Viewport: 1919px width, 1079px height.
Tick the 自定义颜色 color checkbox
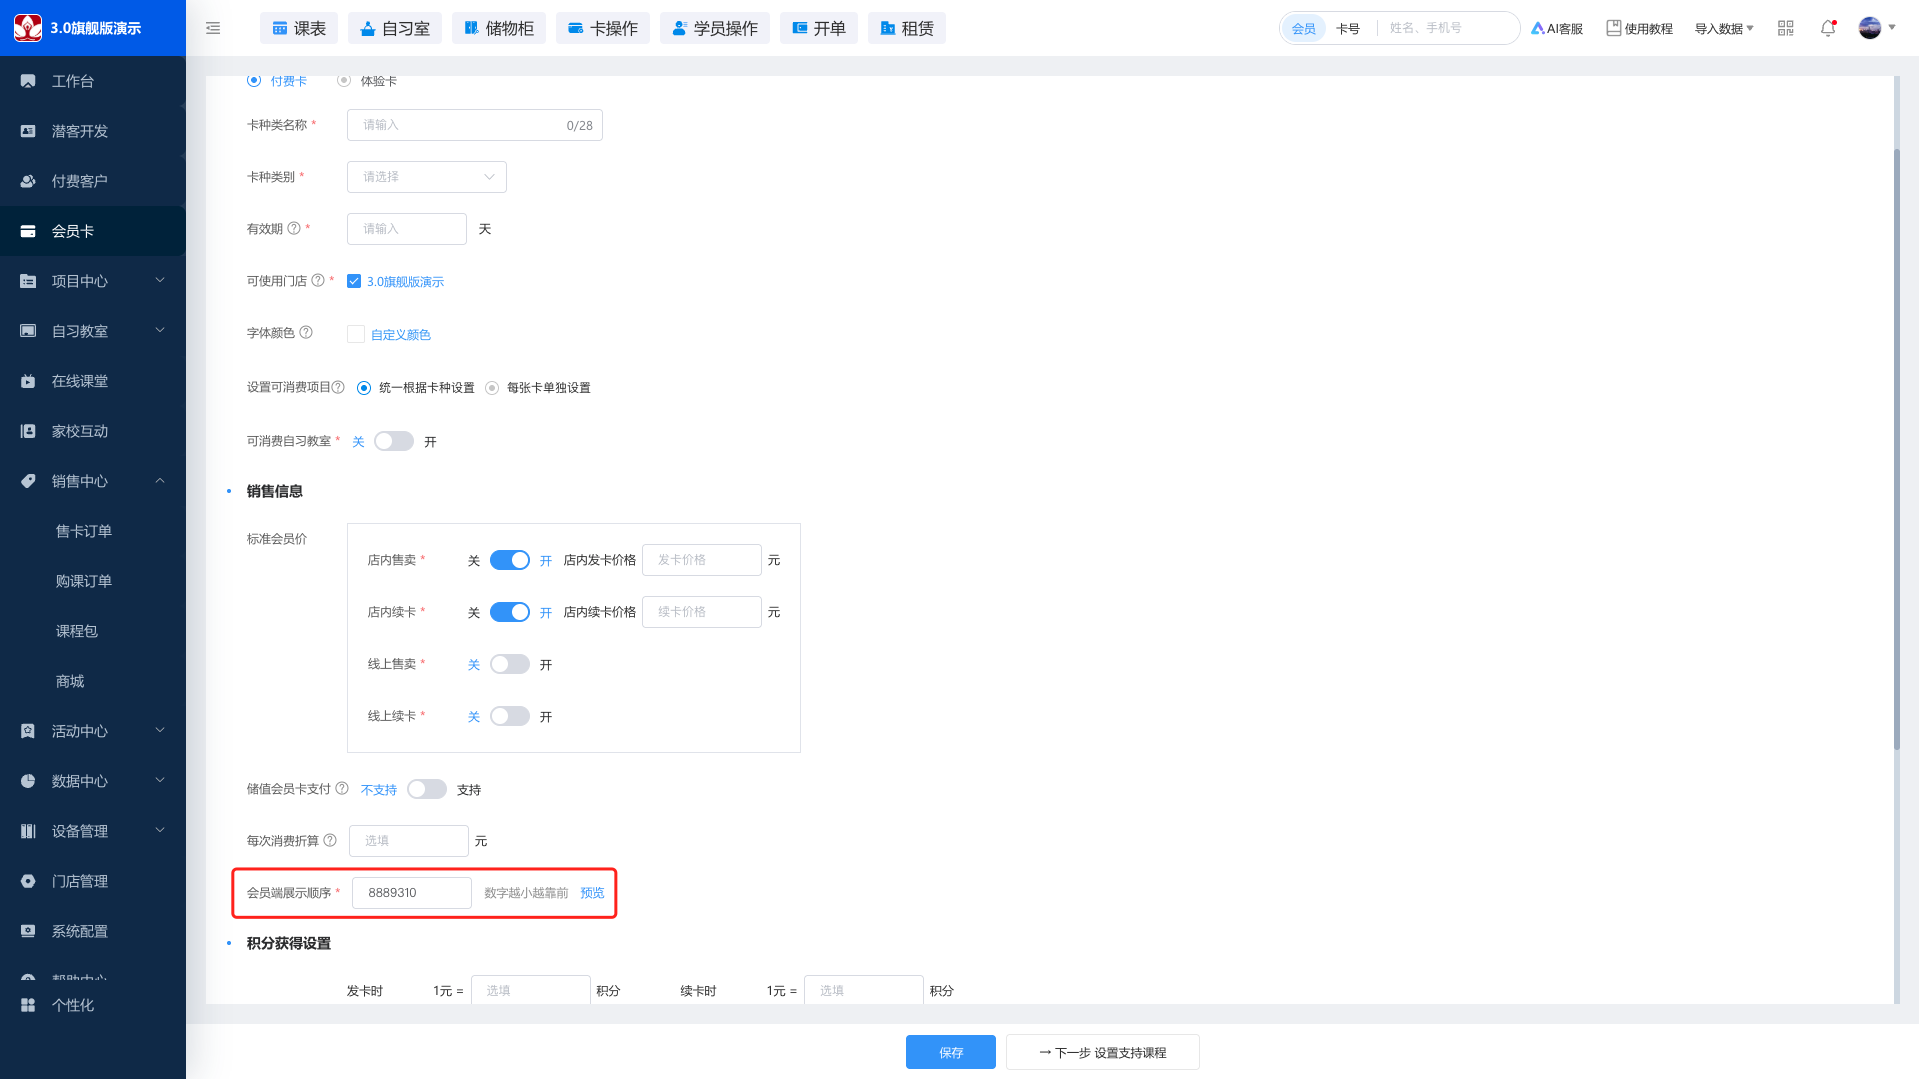point(356,334)
